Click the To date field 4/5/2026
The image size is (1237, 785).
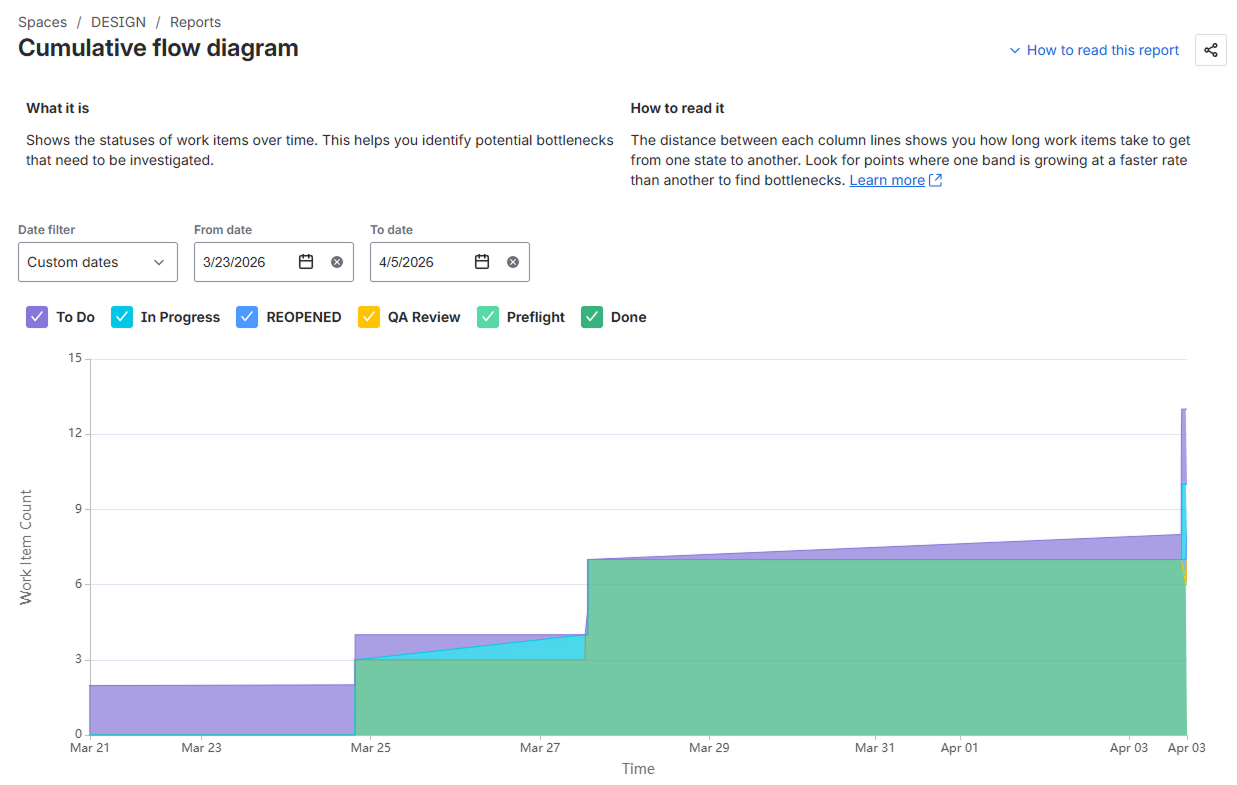click(450, 262)
